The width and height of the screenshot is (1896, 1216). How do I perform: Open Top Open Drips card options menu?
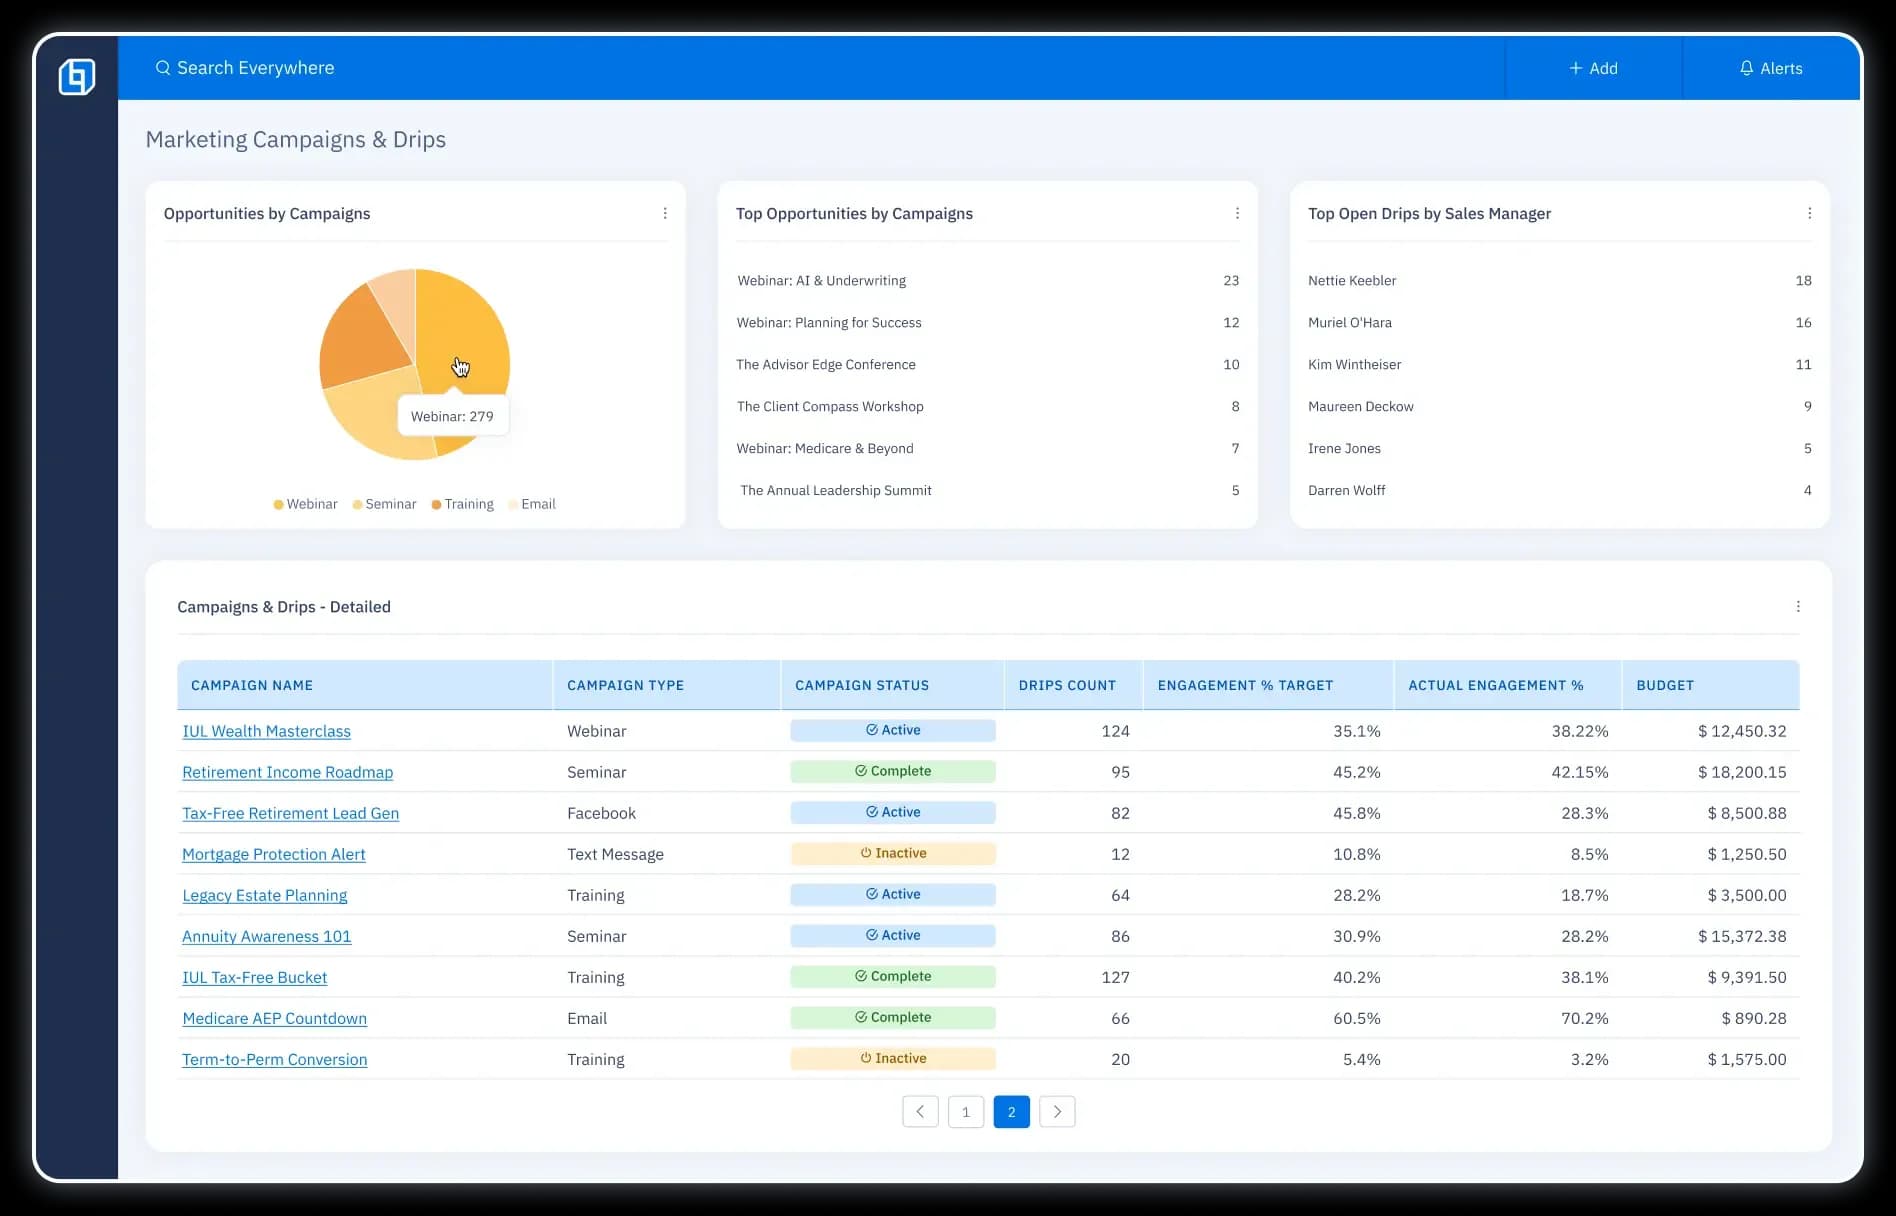click(x=1809, y=213)
